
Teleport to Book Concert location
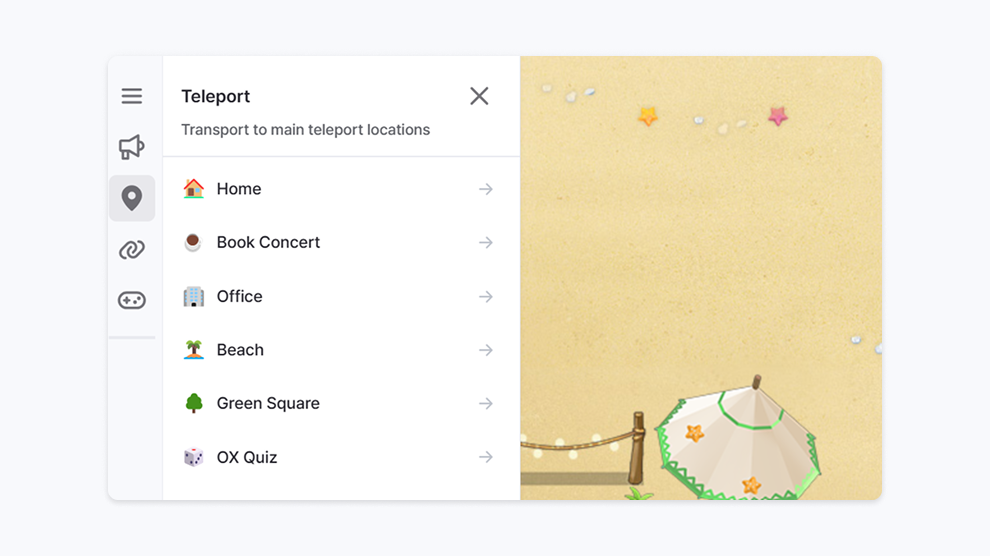(341, 242)
